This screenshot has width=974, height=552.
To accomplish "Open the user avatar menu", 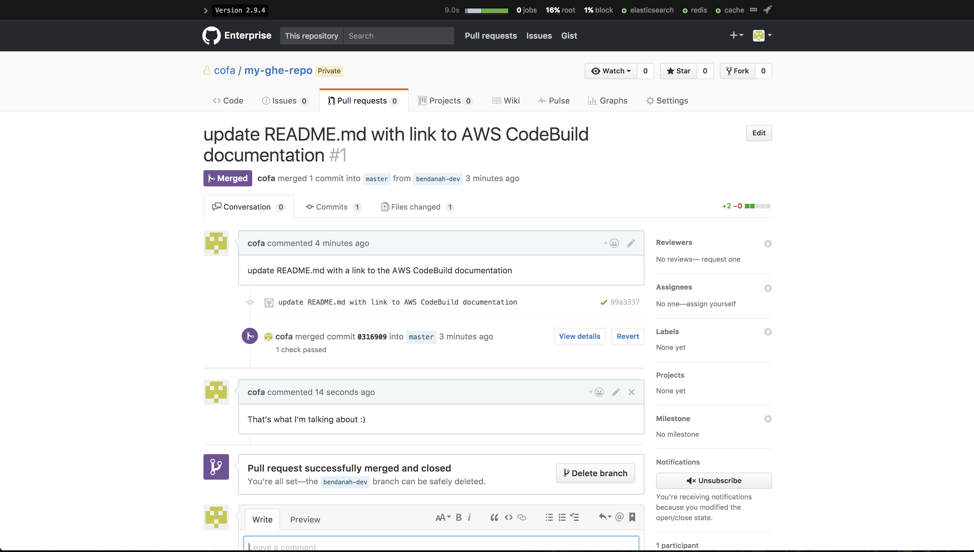I will (x=762, y=35).
